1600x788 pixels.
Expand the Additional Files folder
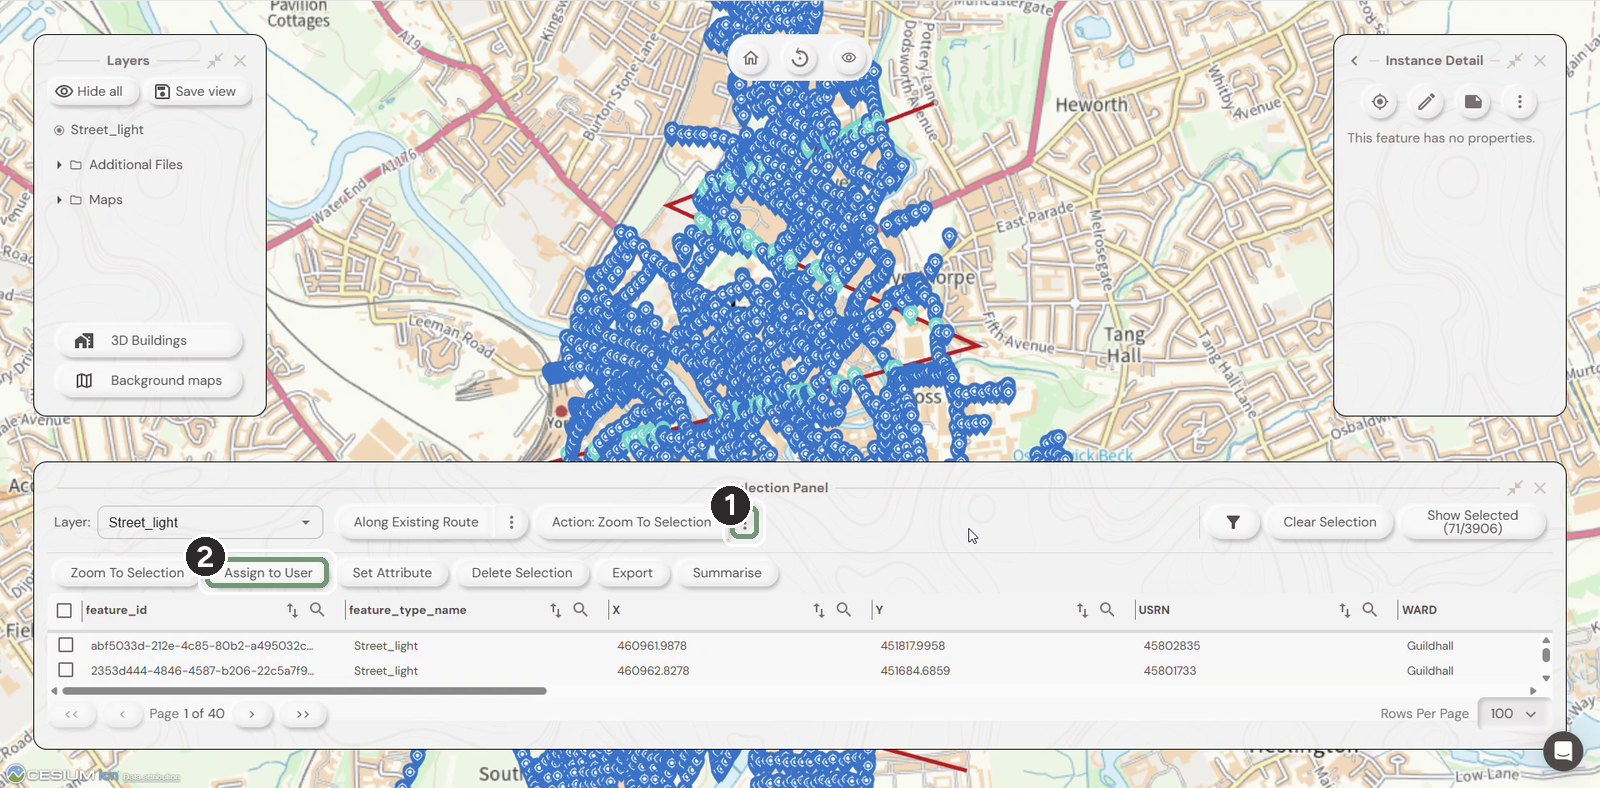tap(59, 165)
